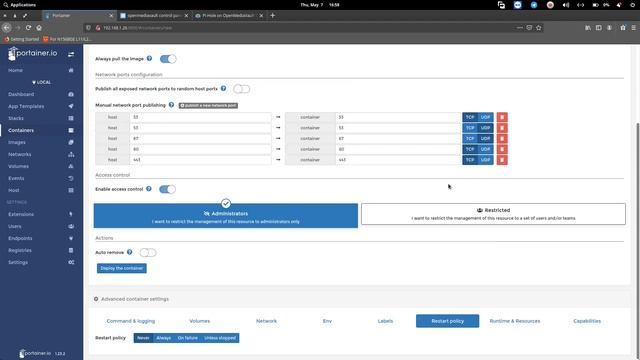Open the Network settings tab
The height and width of the screenshot is (360, 640).
266,321
